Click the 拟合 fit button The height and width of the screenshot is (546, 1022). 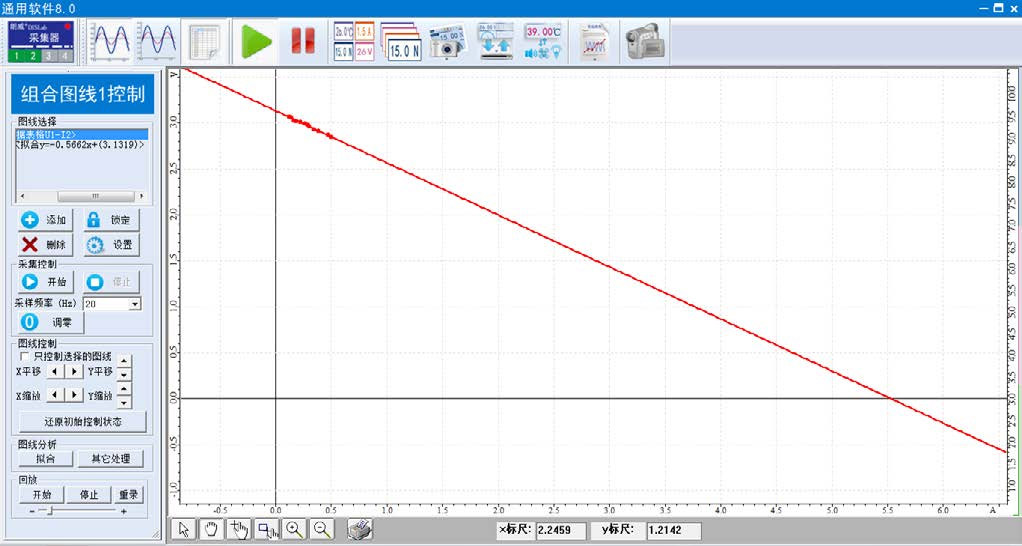click(45, 459)
